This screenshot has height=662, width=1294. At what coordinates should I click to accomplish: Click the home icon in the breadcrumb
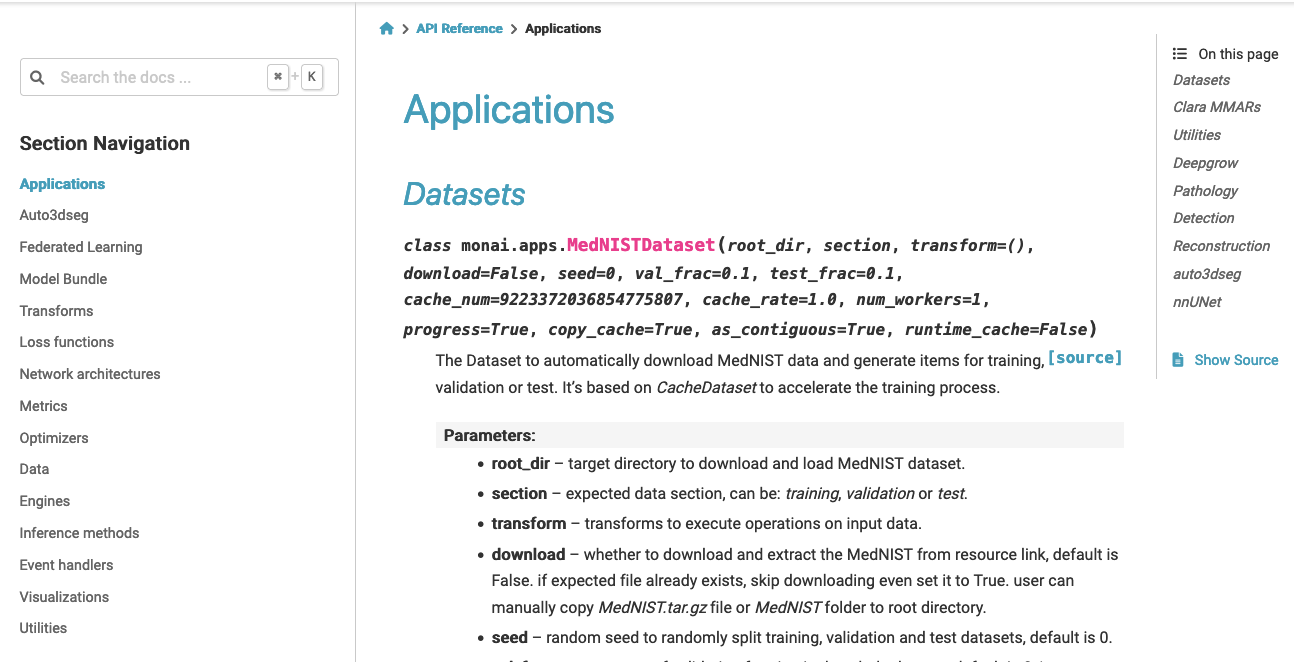(x=386, y=28)
